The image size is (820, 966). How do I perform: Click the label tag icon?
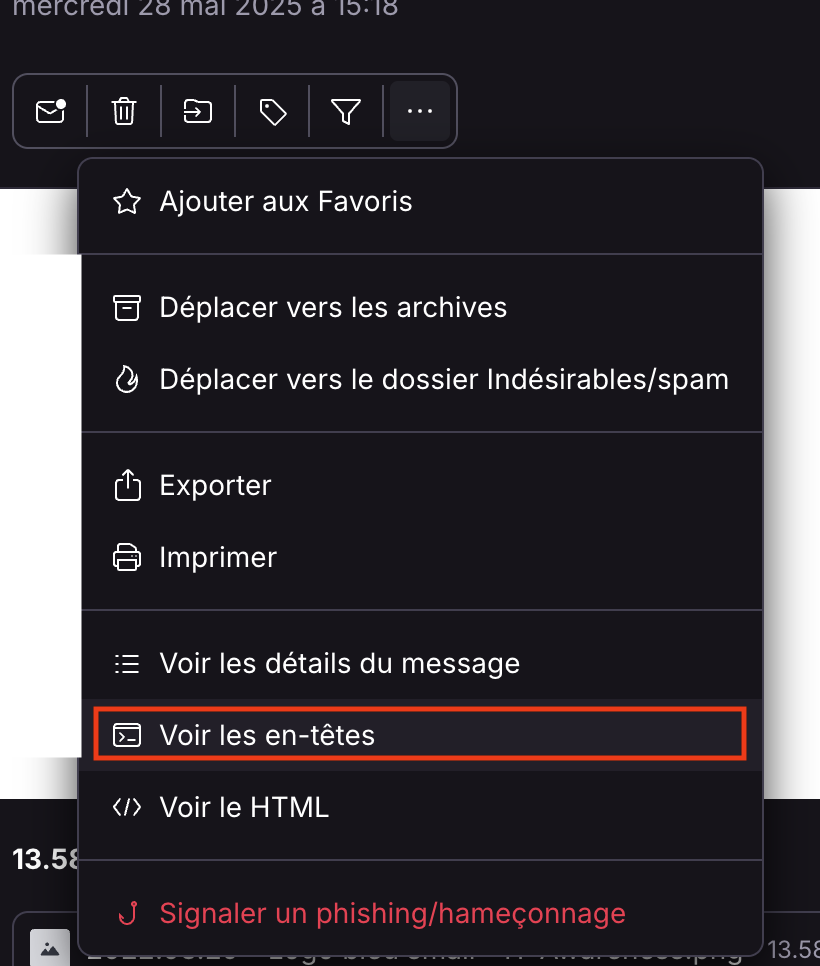click(x=272, y=111)
